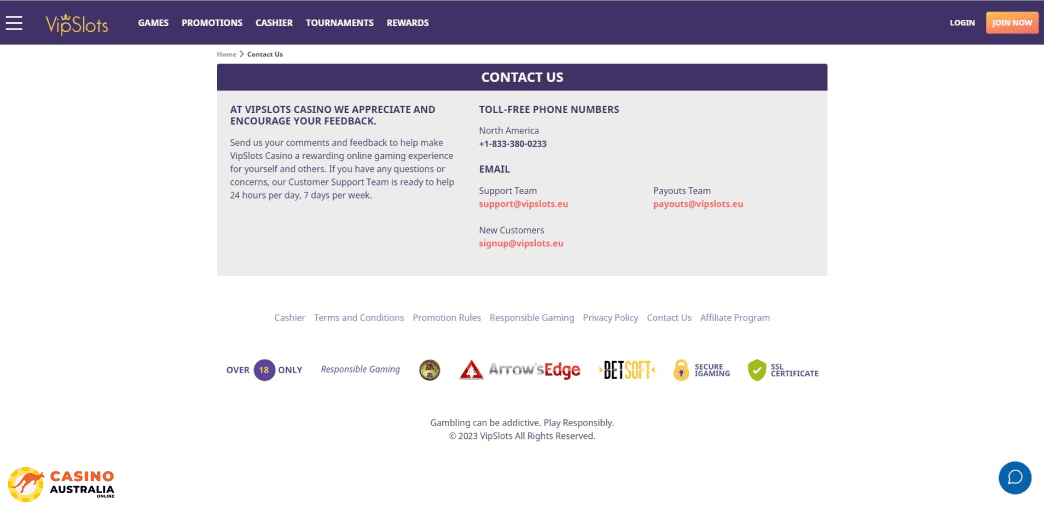Viewport: 1044px width, 508px height.
Task: Open Responsible Gaming footer link
Action: (x=532, y=318)
